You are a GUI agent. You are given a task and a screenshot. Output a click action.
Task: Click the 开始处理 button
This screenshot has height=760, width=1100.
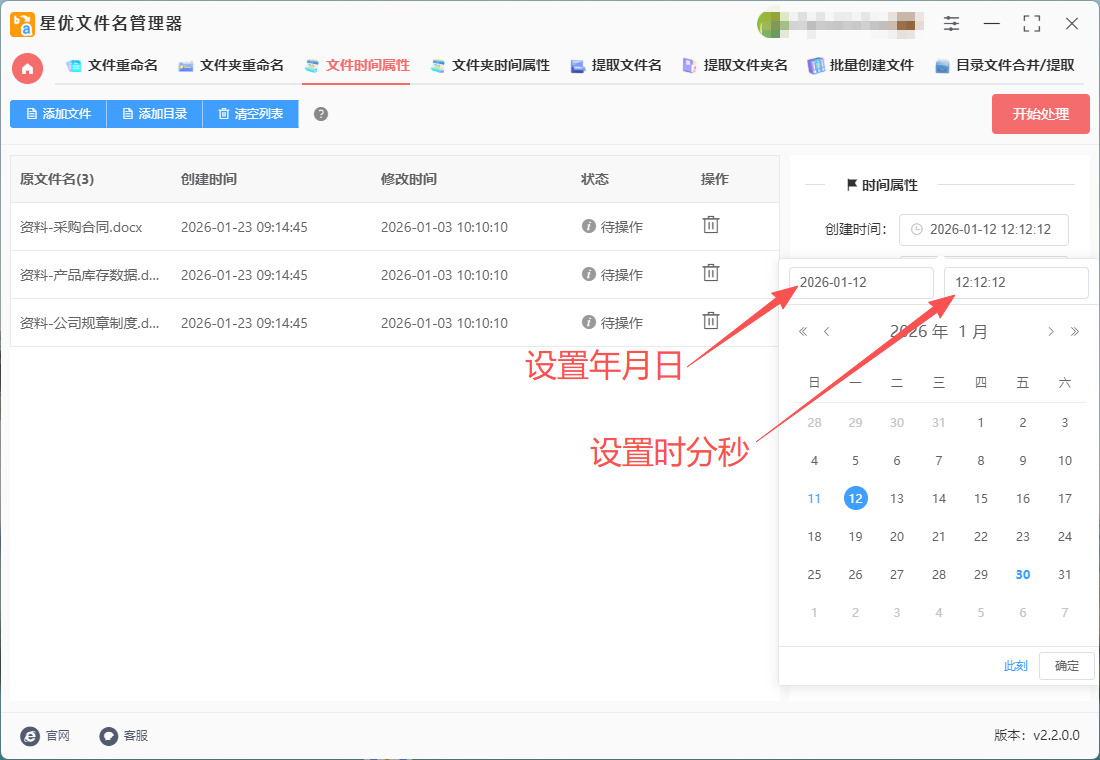tap(1040, 114)
